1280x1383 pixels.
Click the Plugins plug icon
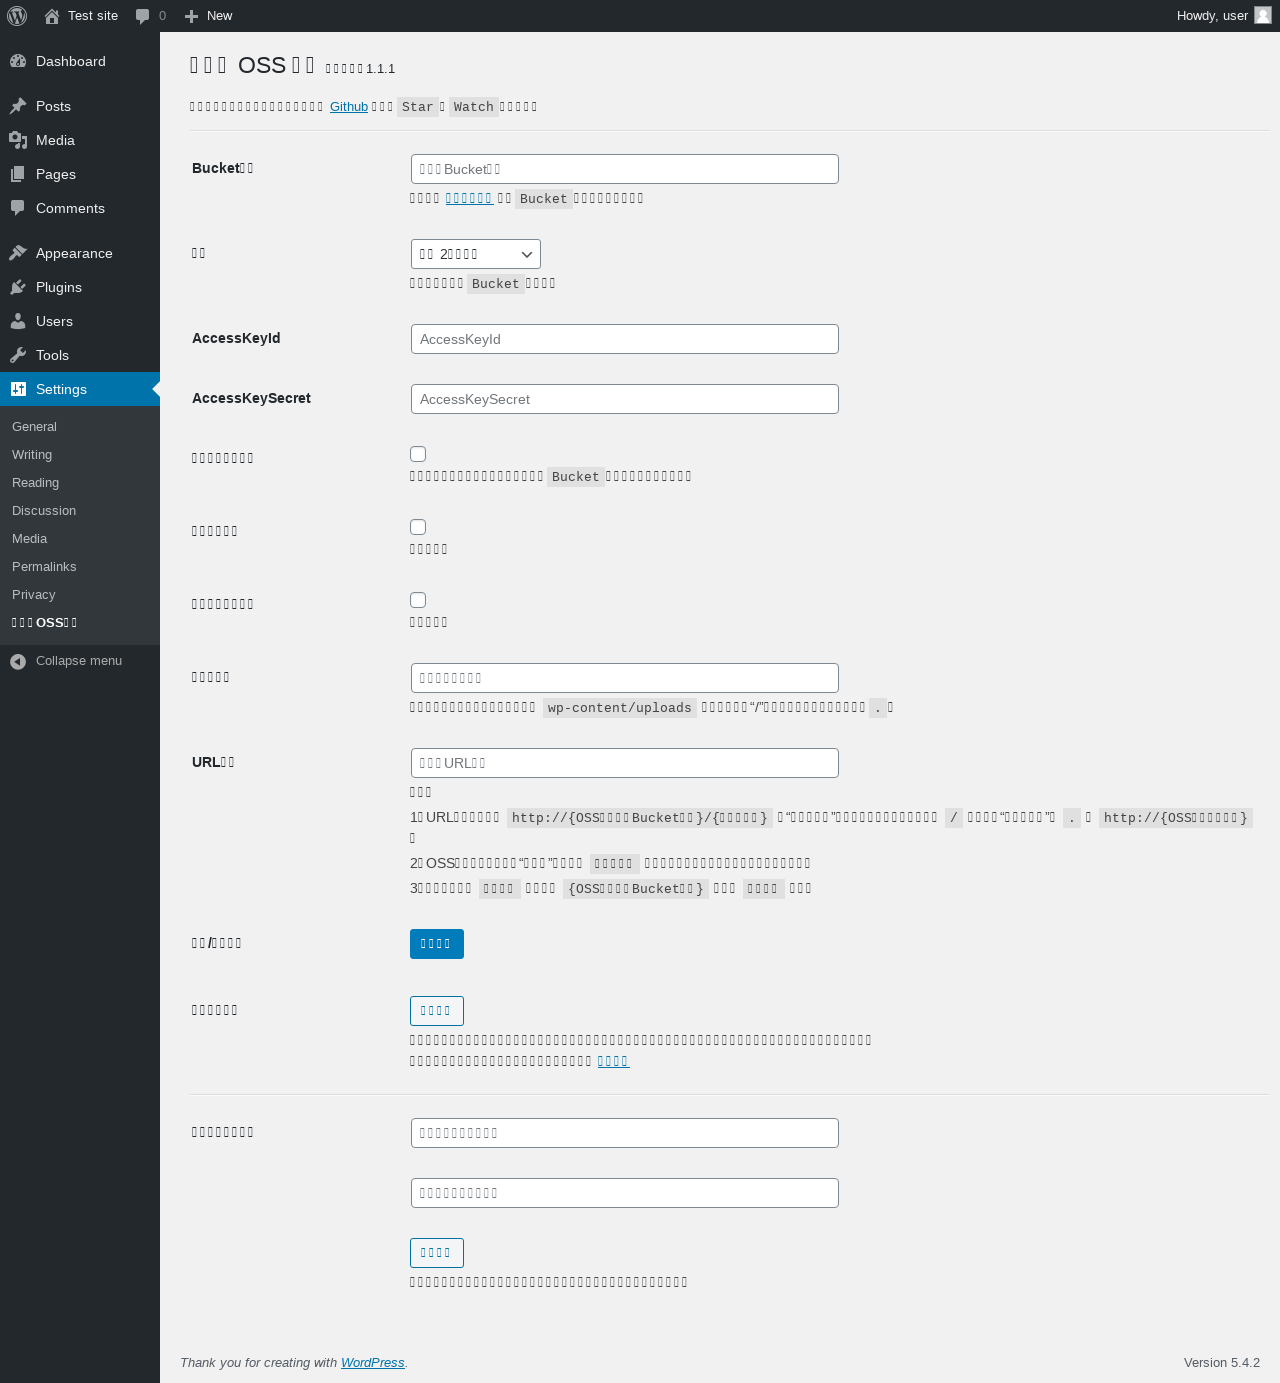[x=18, y=287]
